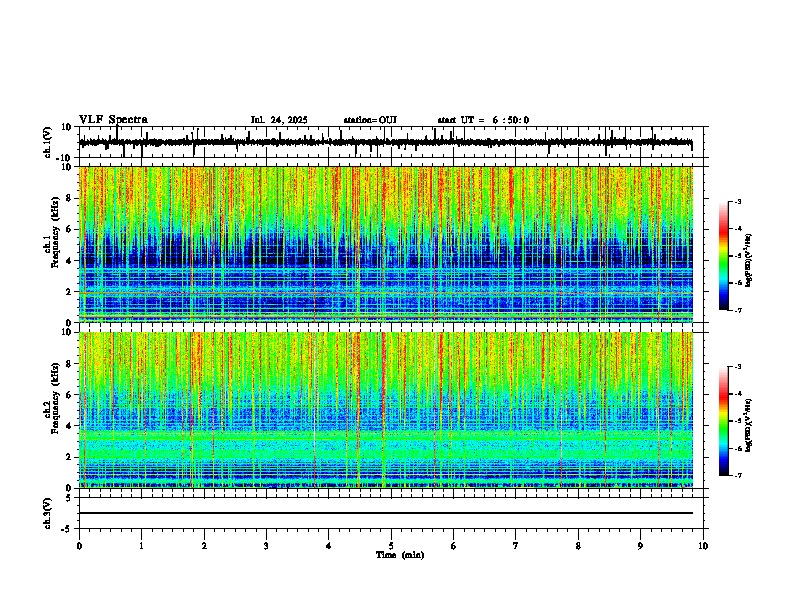Image resolution: width=792 pixels, height=612 pixels.
Task: Click the 'VLF Spectra' plot title
Action: coord(113,120)
